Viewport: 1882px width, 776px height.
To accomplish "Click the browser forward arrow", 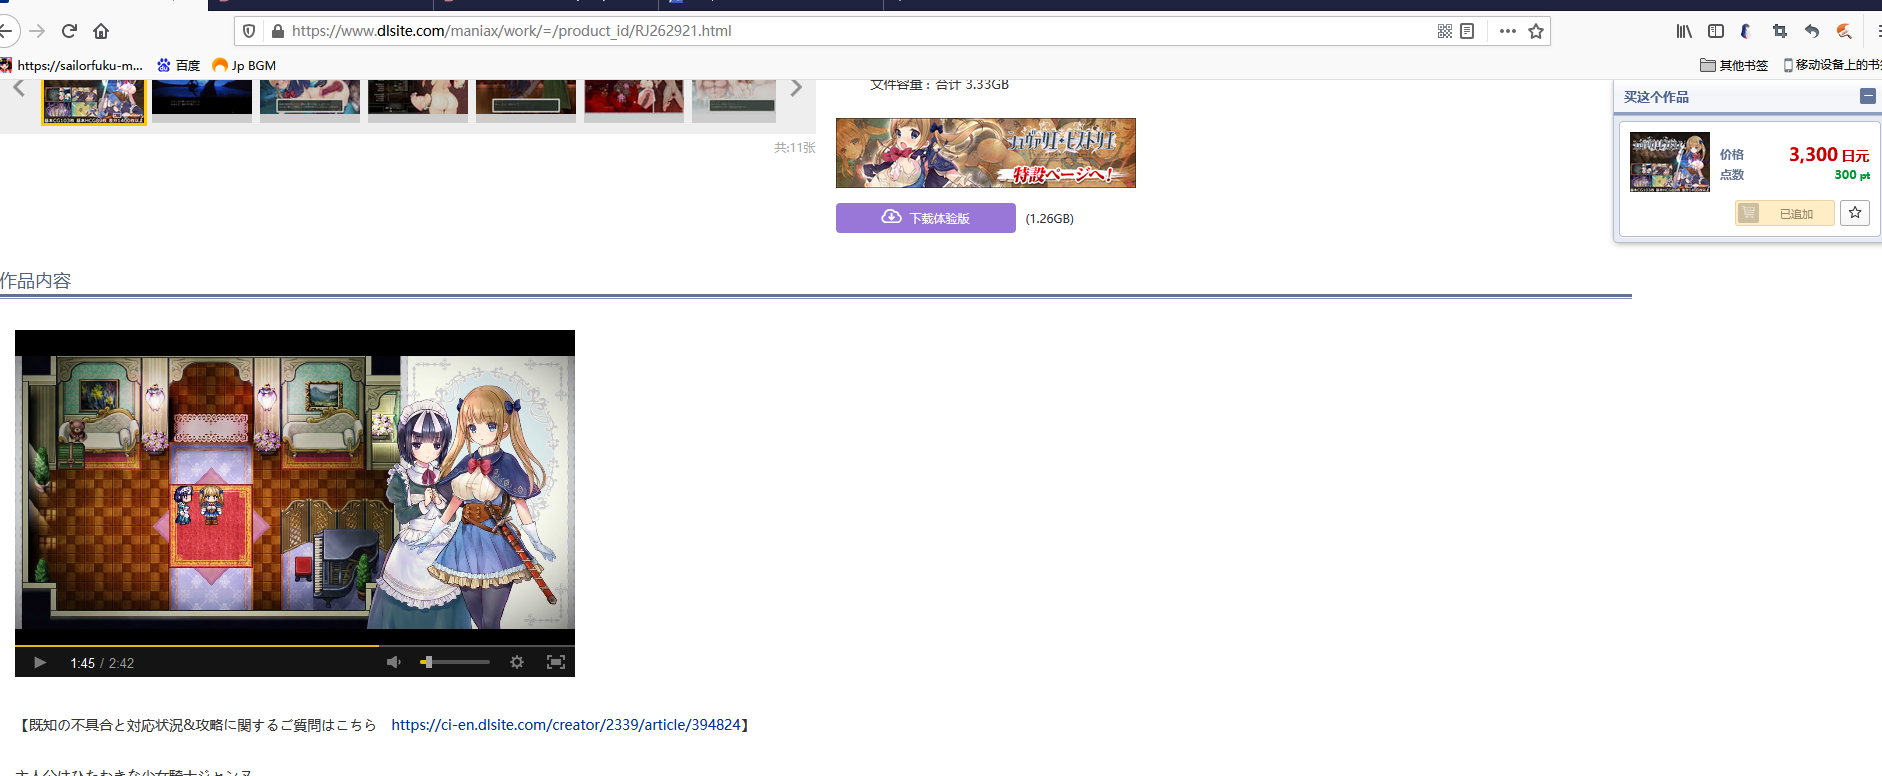I will point(37,31).
